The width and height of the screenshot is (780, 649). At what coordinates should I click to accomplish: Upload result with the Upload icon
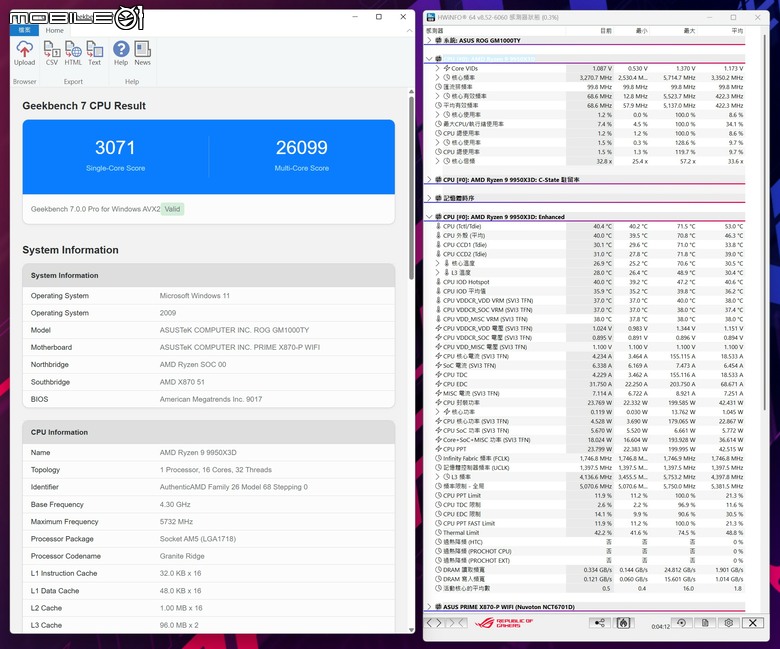[24, 53]
